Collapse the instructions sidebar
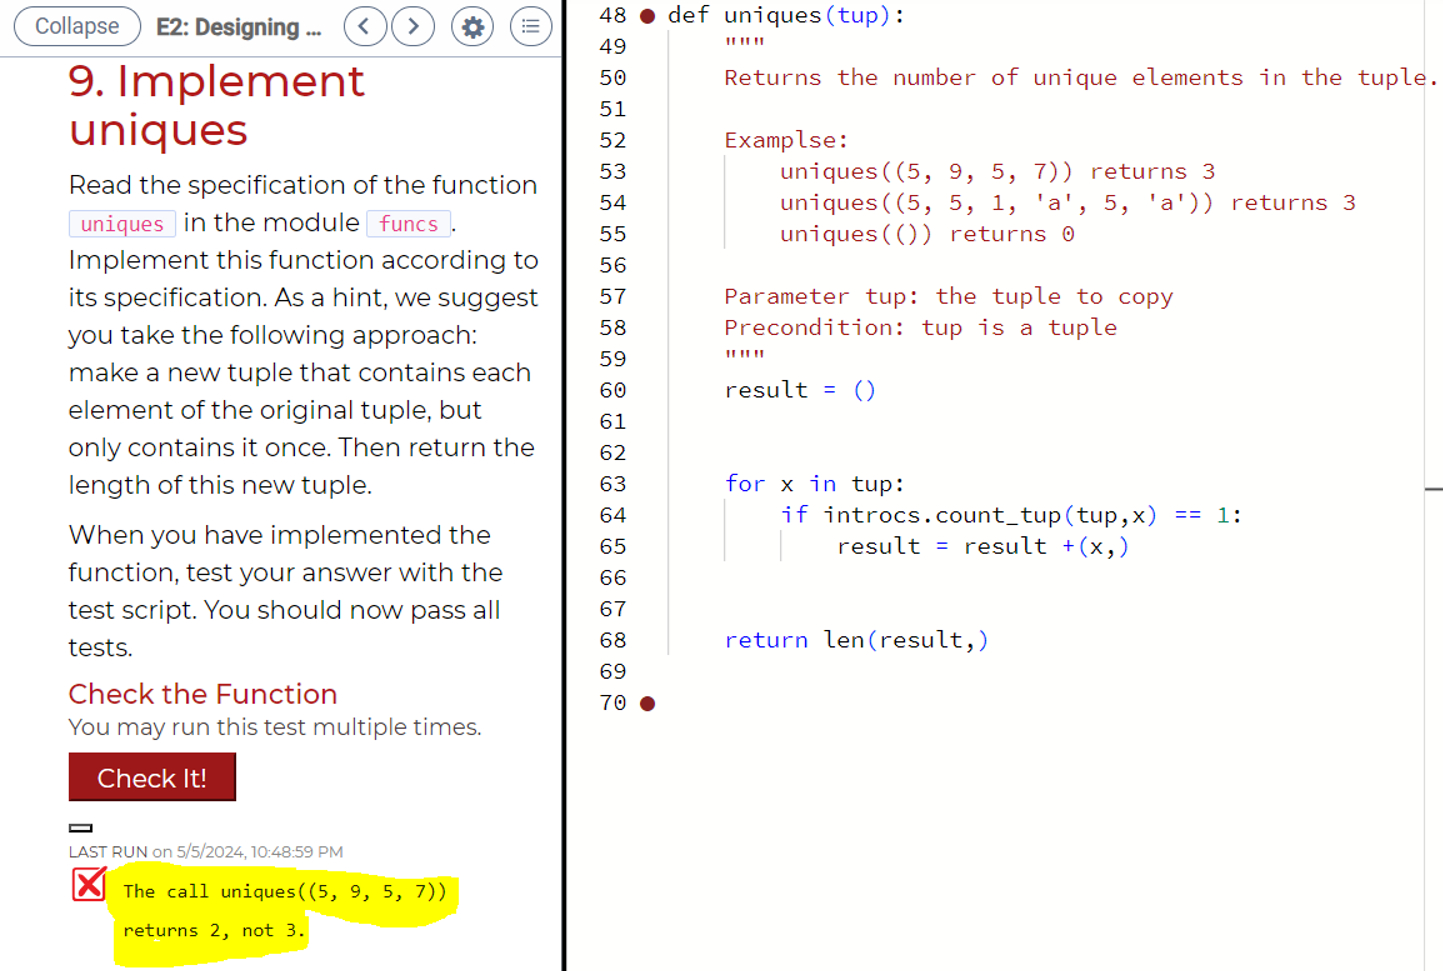 [x=77, y=26]
